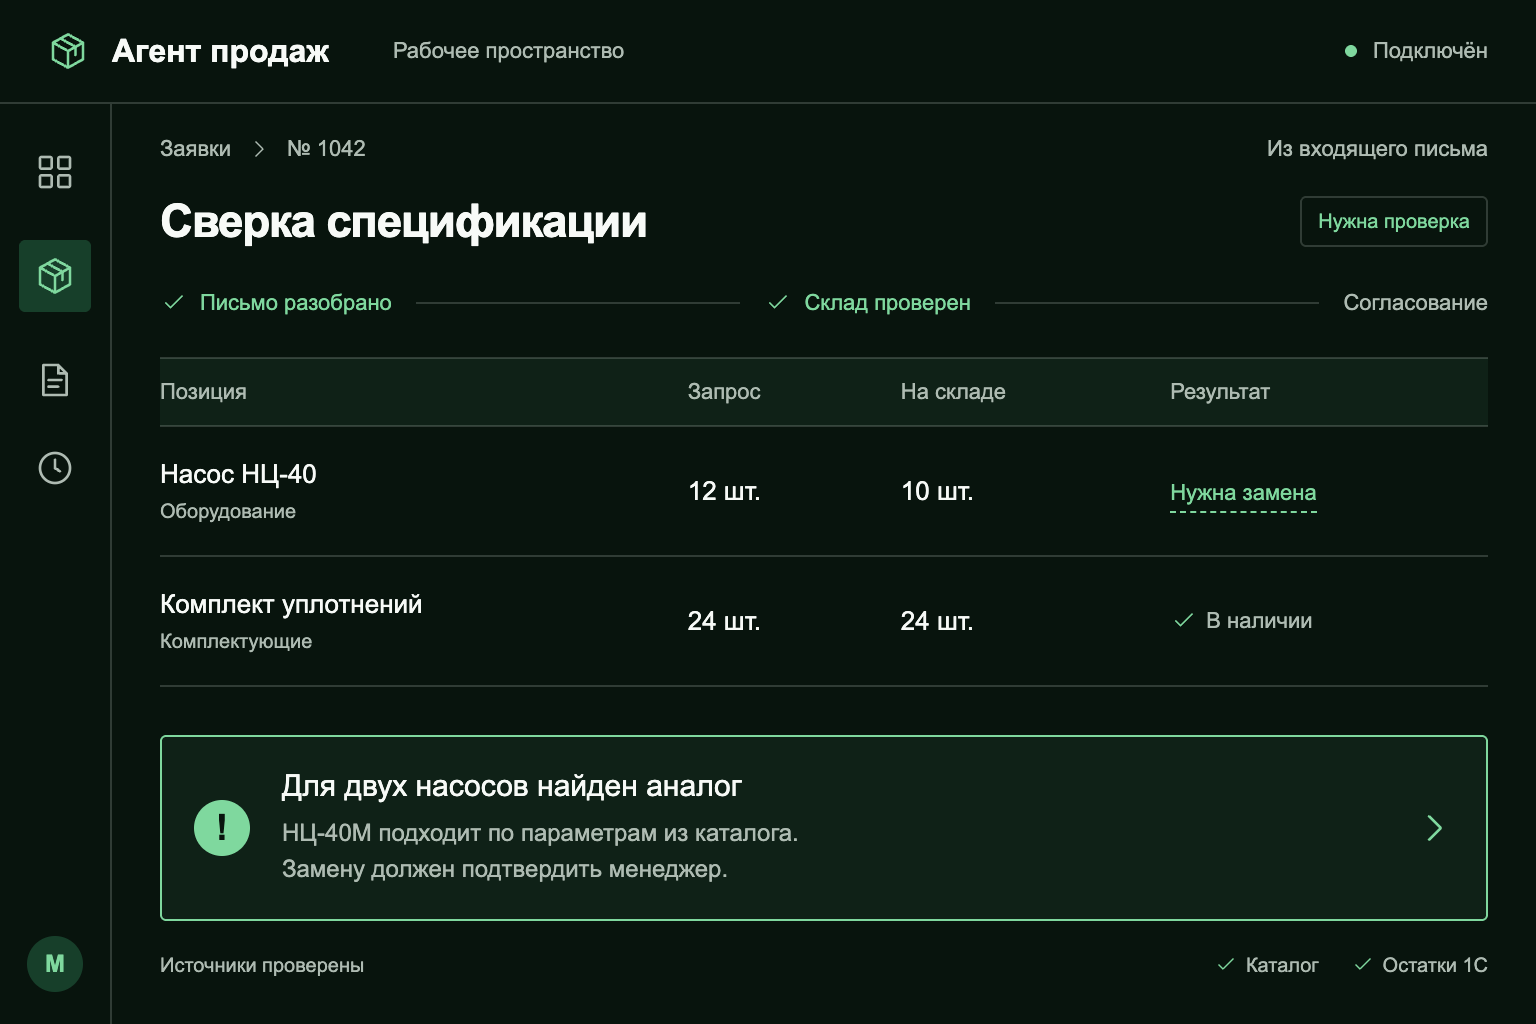
Task: Click the checkmark beside В наличии
Action: point(1184,621)
